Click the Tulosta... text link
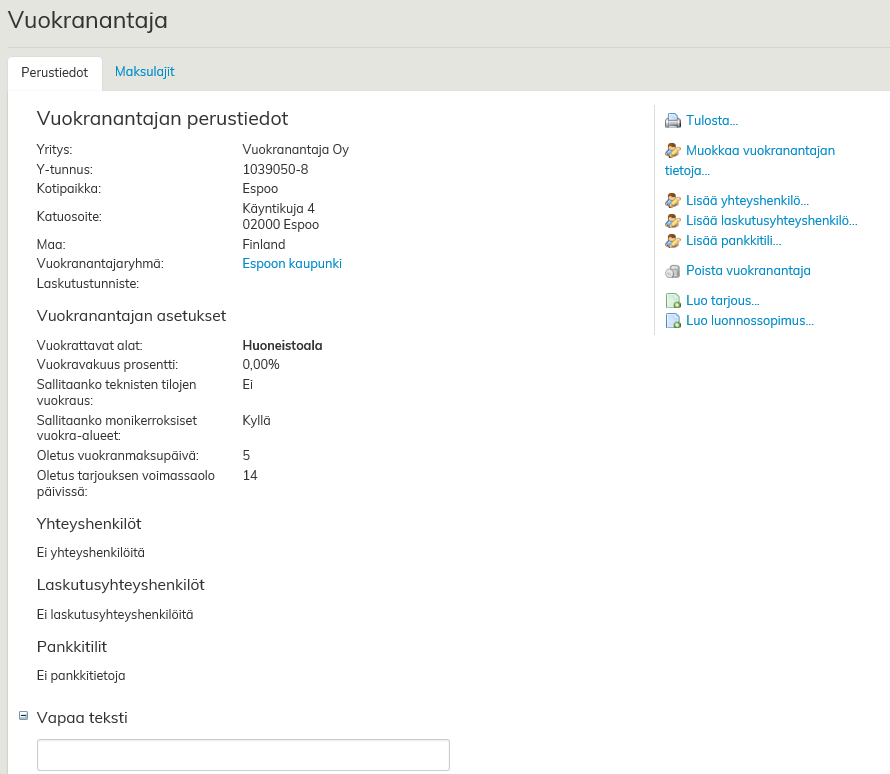The width and height of the screenshot is (890, 774). (x=711, y=121)
